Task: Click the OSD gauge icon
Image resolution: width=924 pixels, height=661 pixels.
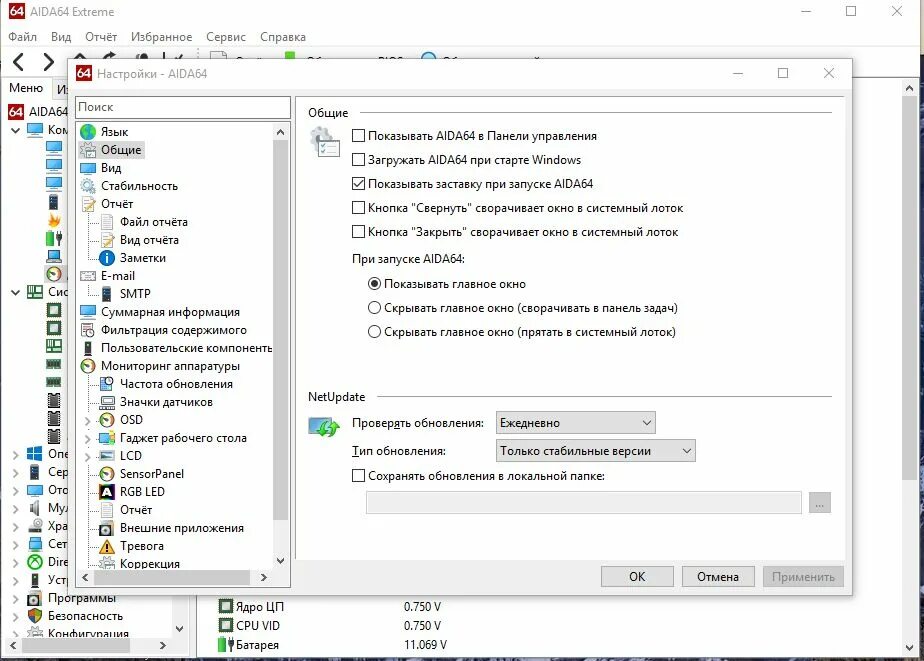Action: 107,420
